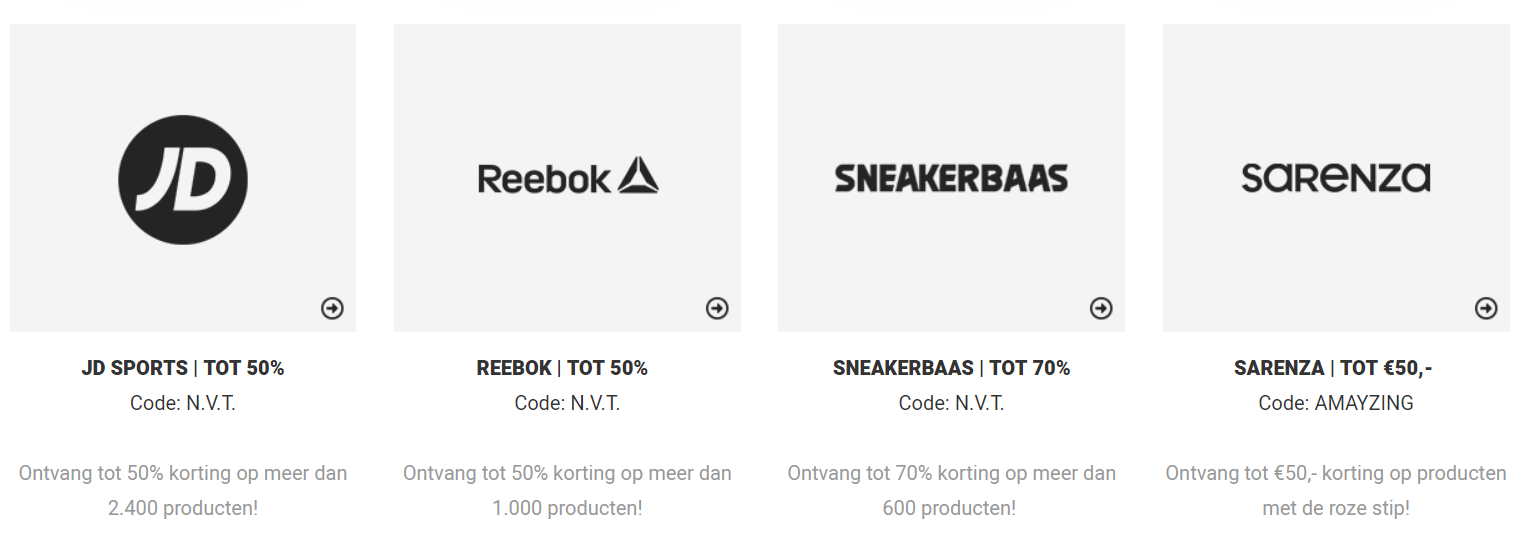Screen dimensions: 1523x534
Task: Open the arrow icon on Sneakerbaas card
Action: tap(1101, 308)
